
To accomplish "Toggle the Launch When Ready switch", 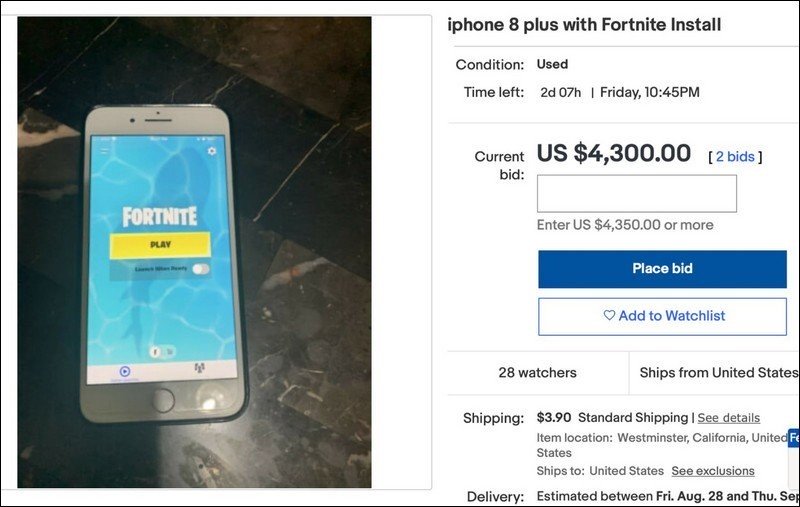I will coord(201,269).
